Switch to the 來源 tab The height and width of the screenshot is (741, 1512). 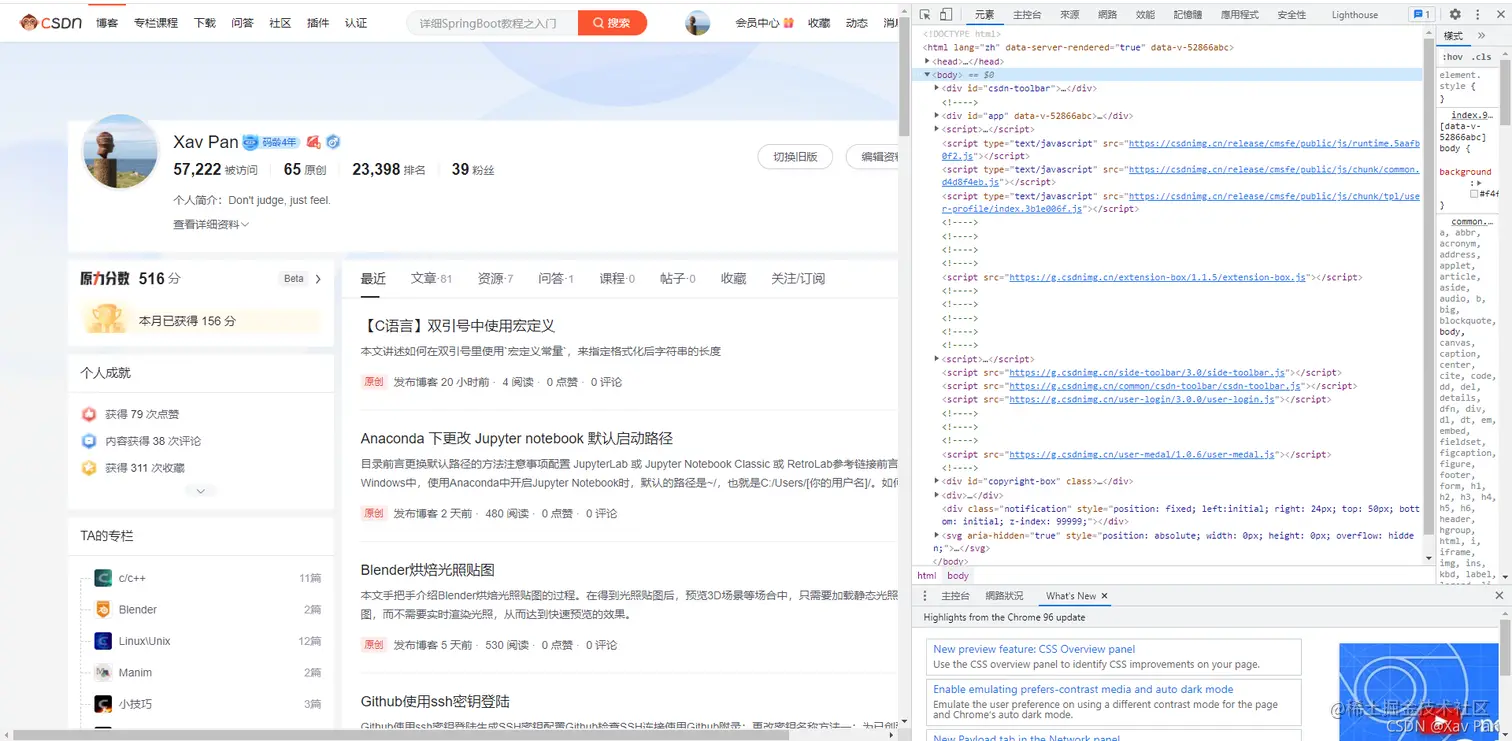pos(1070,15)
